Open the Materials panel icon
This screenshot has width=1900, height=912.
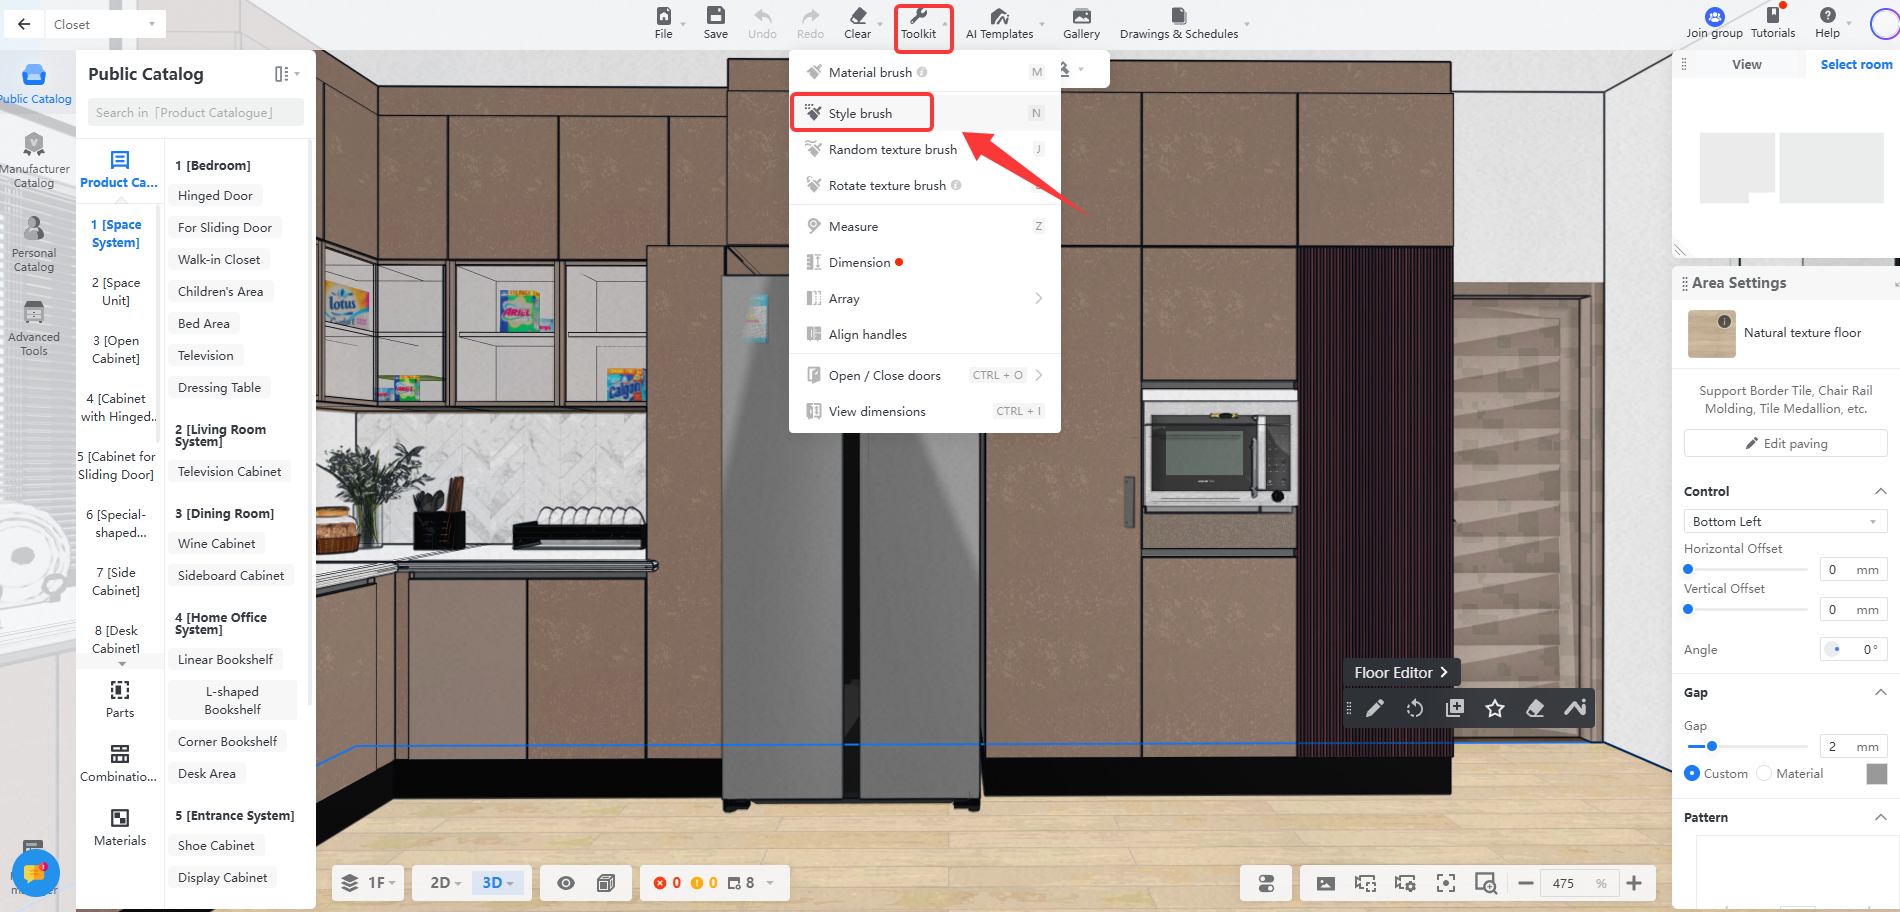coord(120,827)
